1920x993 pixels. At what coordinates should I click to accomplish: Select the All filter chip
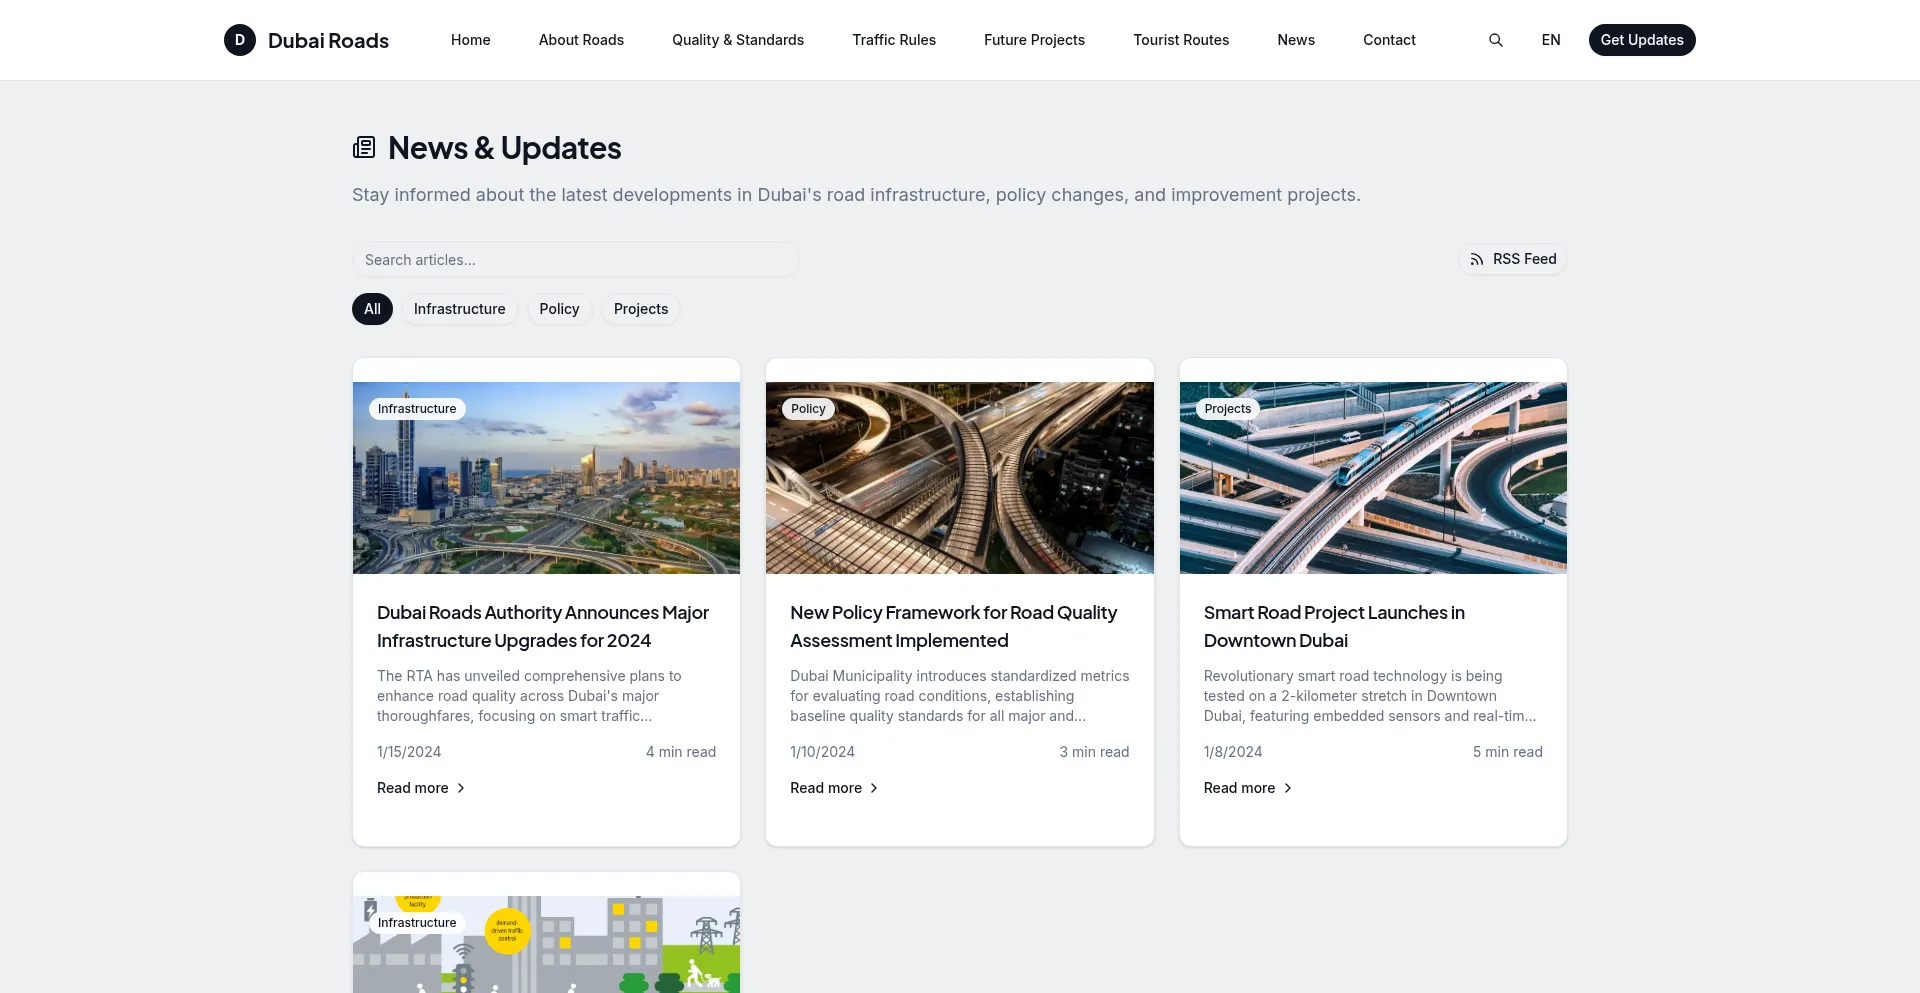(372, 309)
